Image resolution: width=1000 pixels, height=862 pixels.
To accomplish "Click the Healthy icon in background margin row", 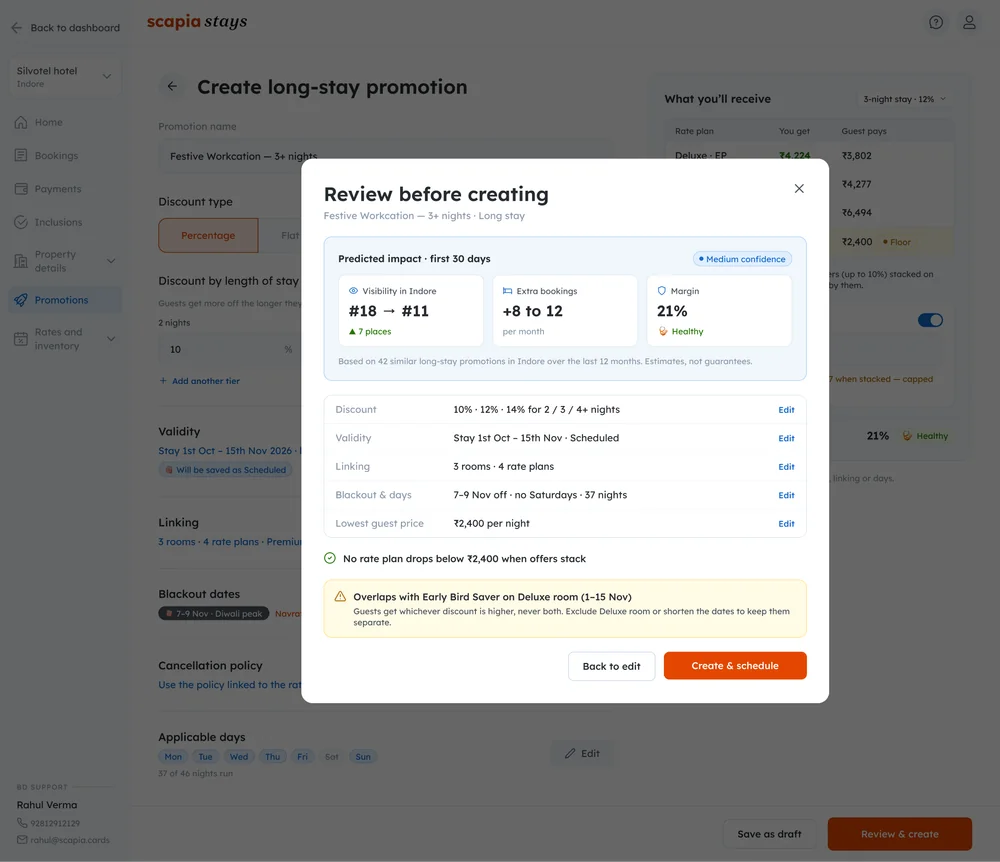I will (x=907, y=436).
